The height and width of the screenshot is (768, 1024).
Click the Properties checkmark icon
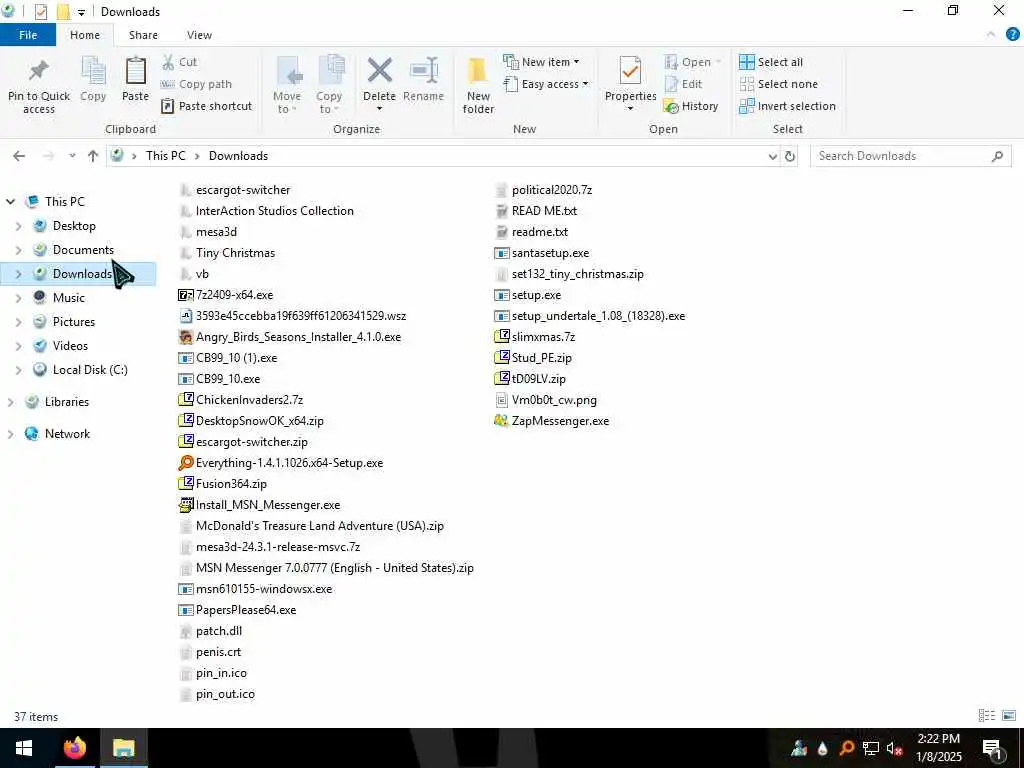click(x=630, y=71)
